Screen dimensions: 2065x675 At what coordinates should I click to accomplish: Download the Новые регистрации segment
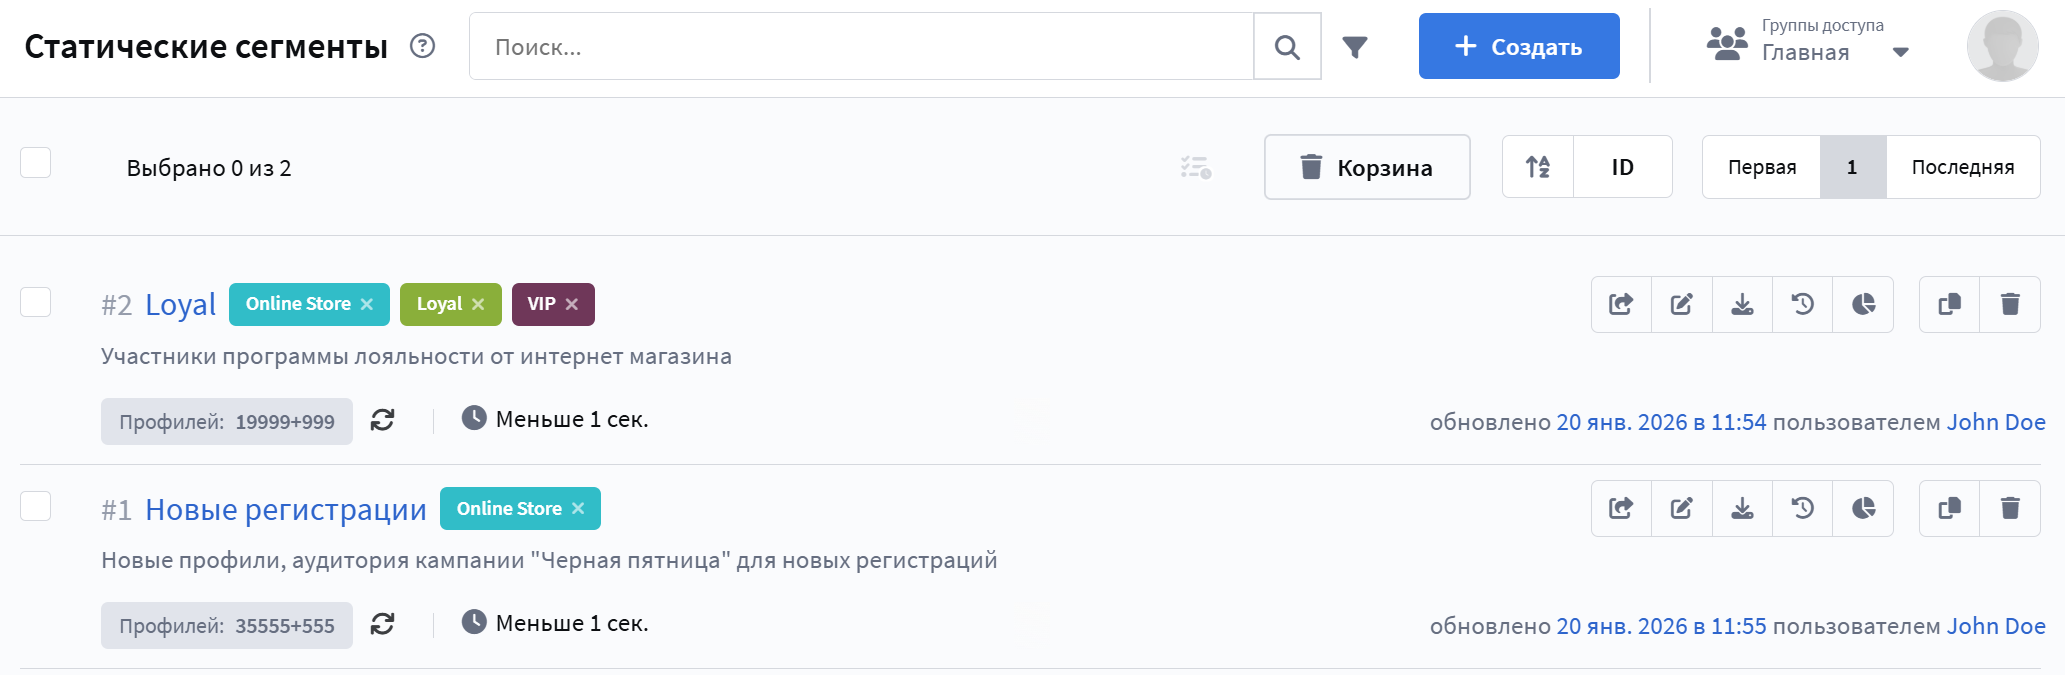click(1742, 508)
